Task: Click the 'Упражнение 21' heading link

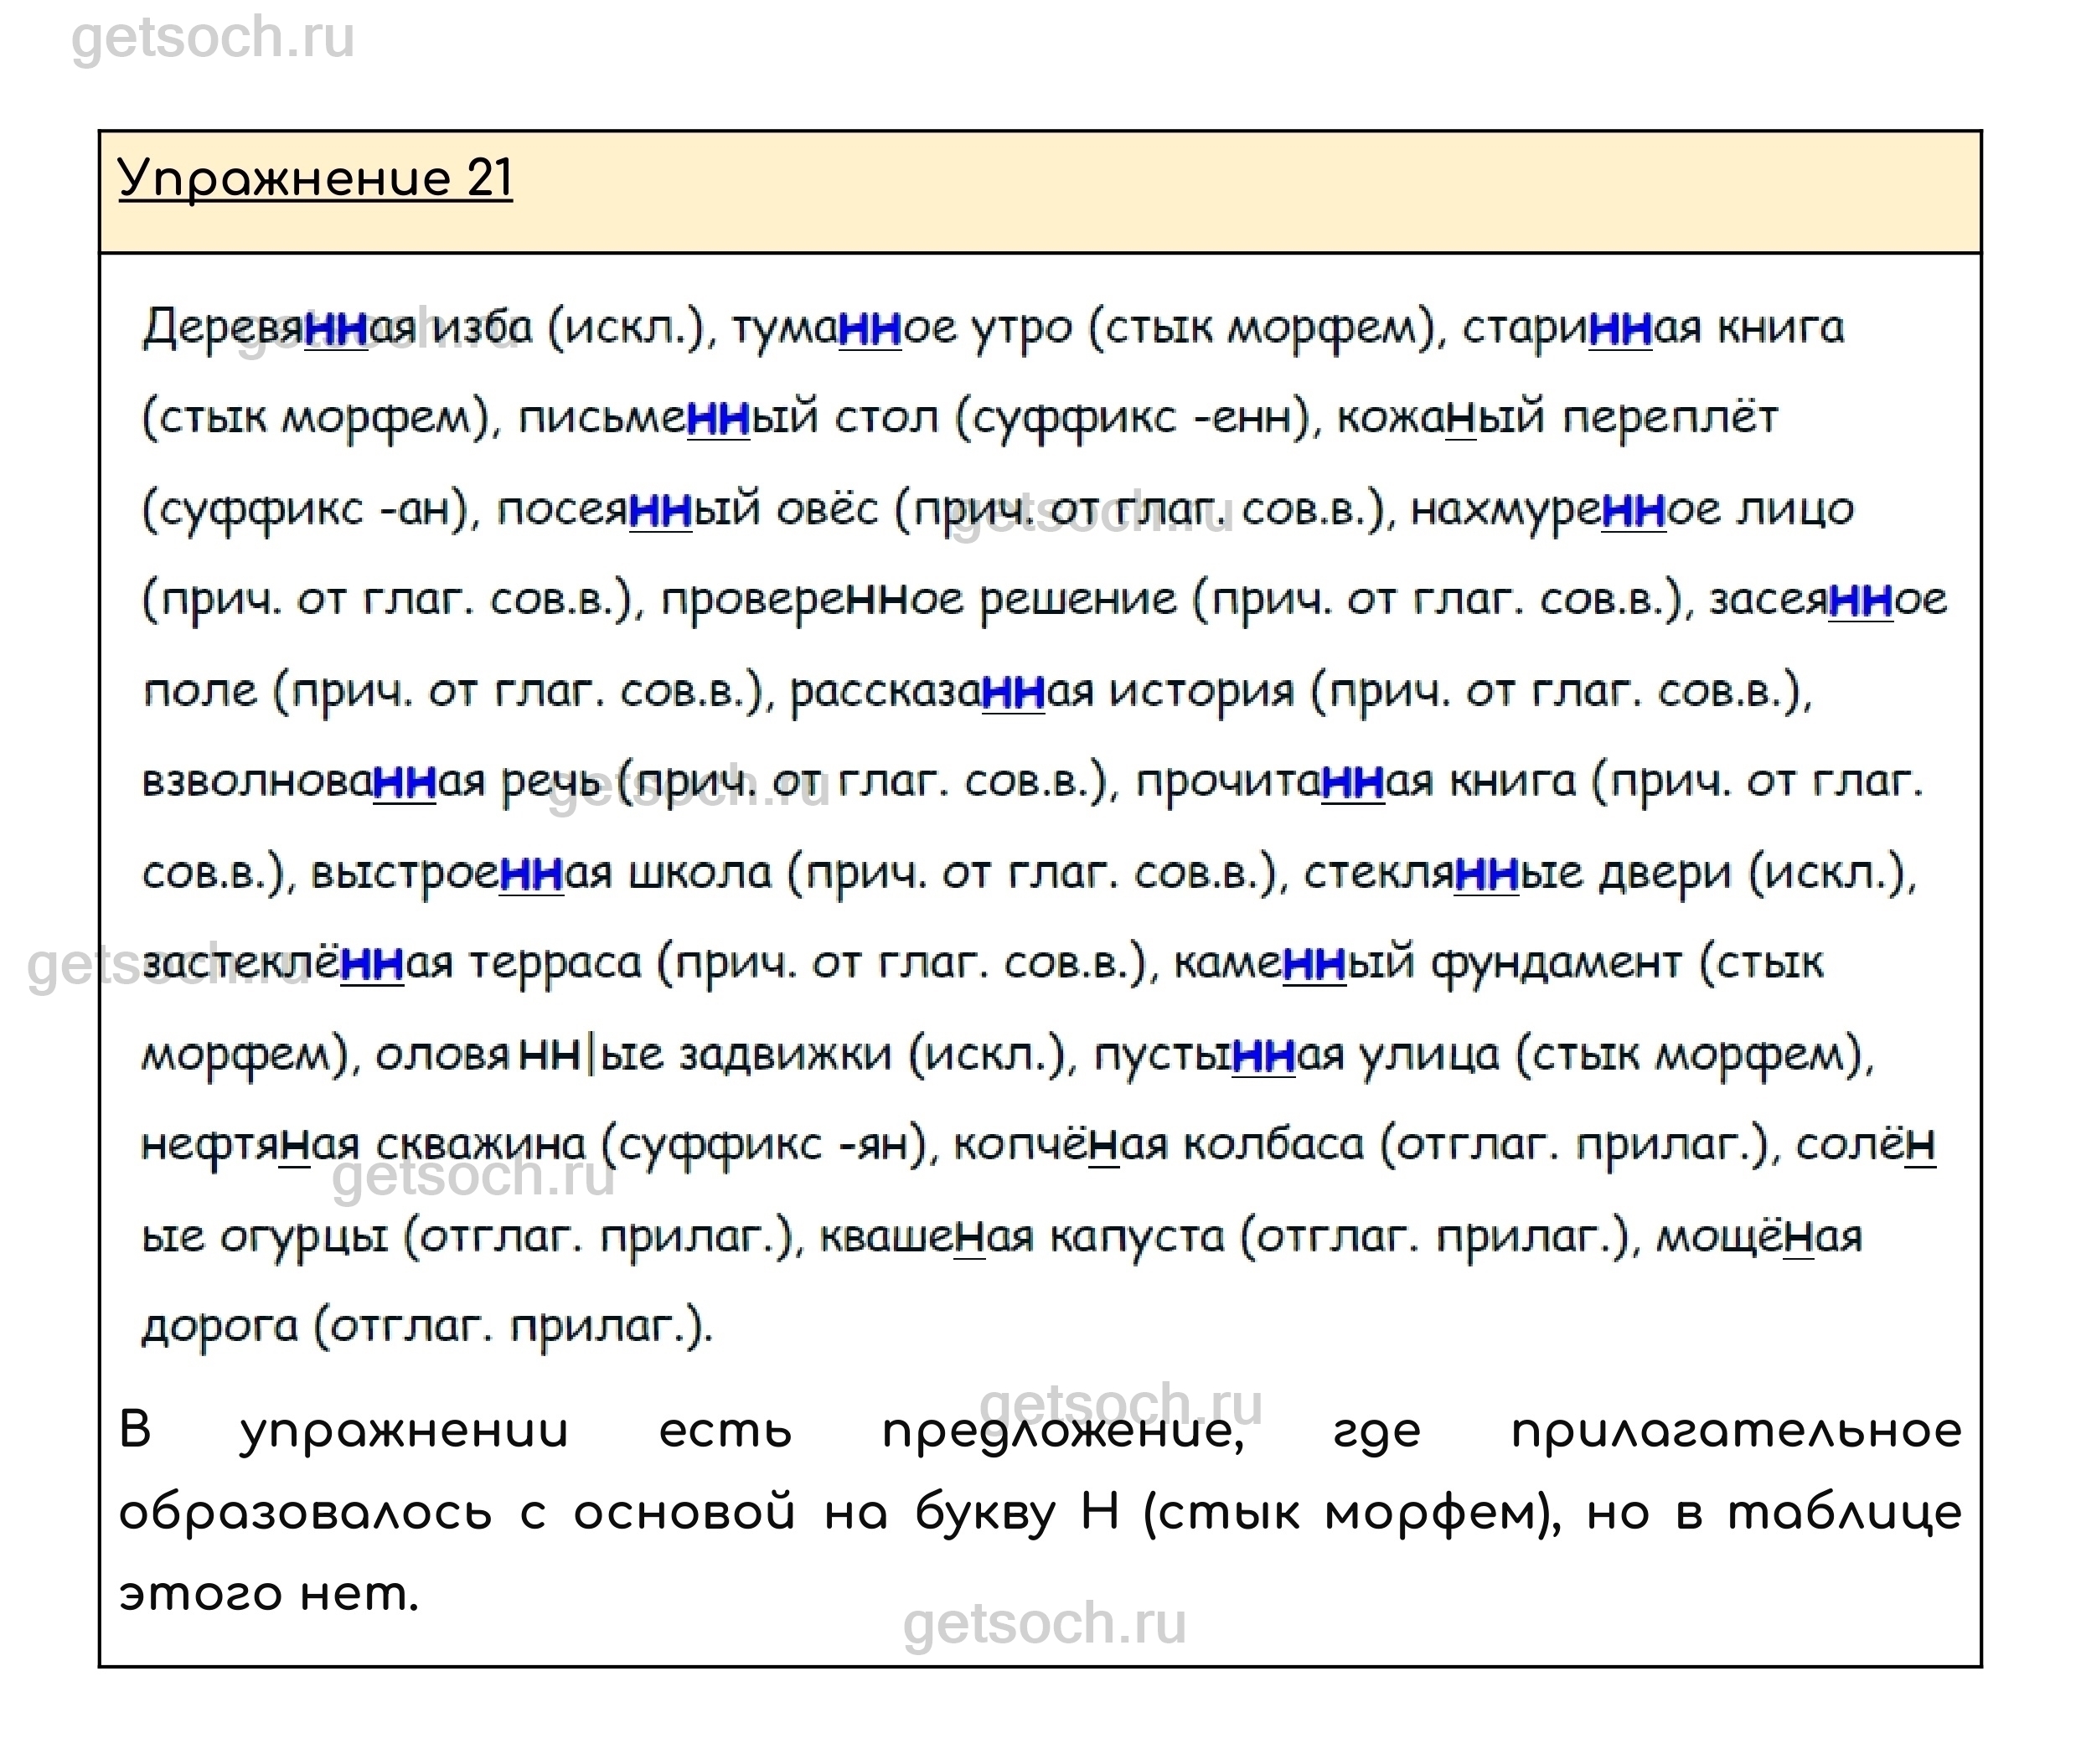Action: 315,180
